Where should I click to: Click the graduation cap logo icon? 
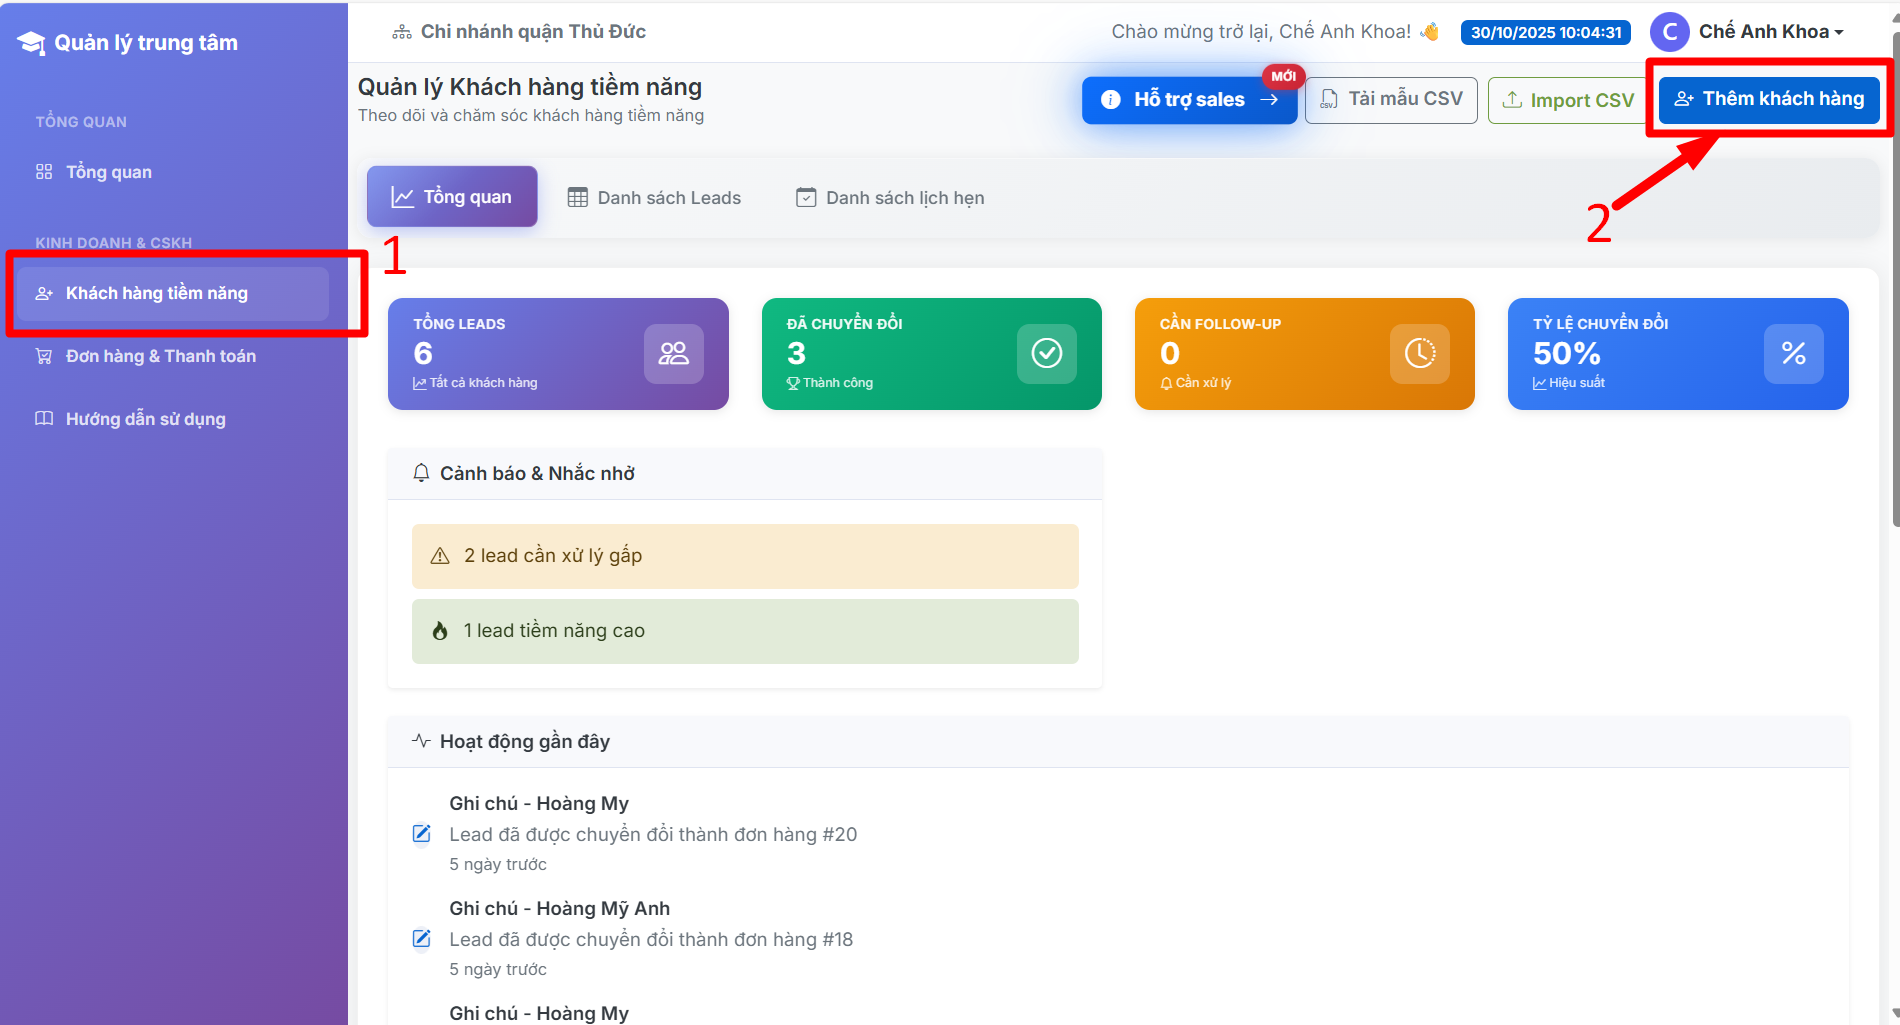point(31,43)
